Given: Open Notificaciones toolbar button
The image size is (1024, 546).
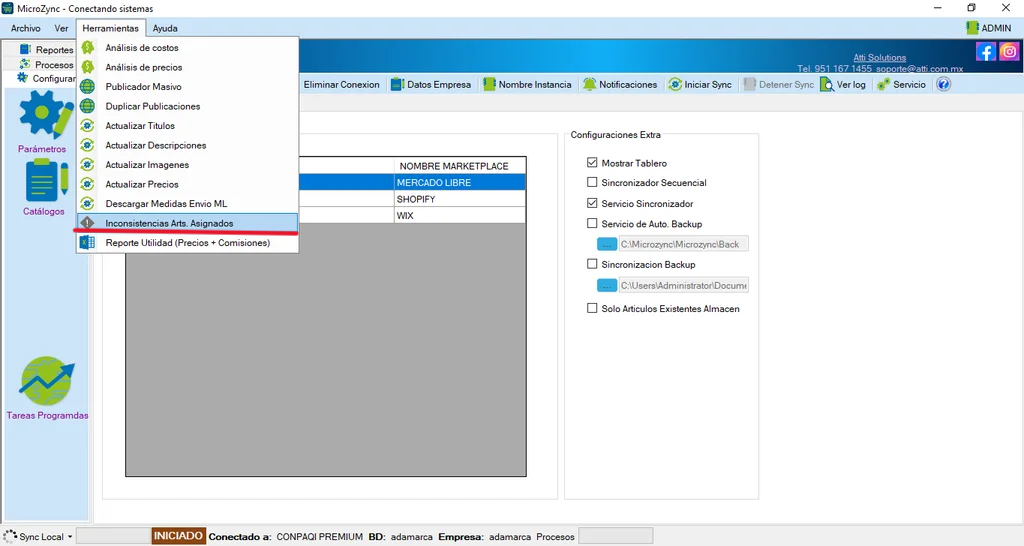Looking at the screenshot, I should tap(620, 84).
